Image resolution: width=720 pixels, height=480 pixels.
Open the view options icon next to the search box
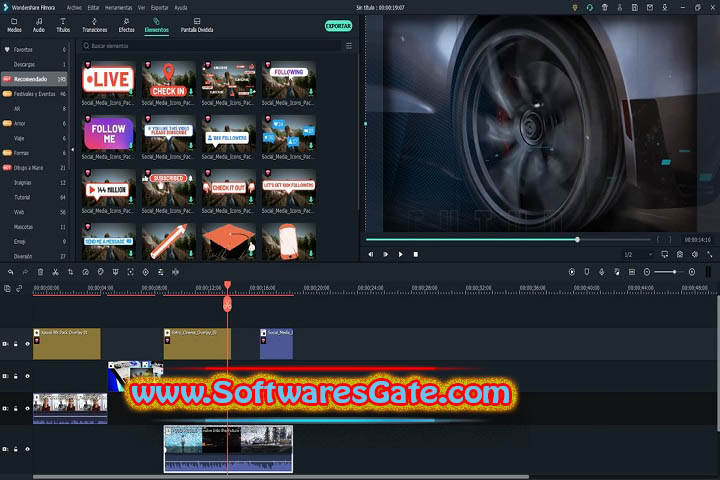point(349,45)
